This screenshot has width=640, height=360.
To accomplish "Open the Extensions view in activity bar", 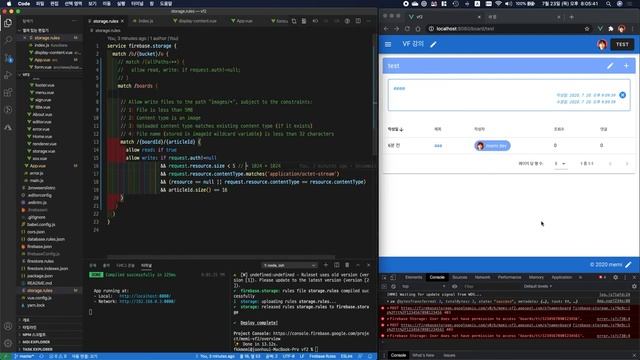I will click(8, 93).
